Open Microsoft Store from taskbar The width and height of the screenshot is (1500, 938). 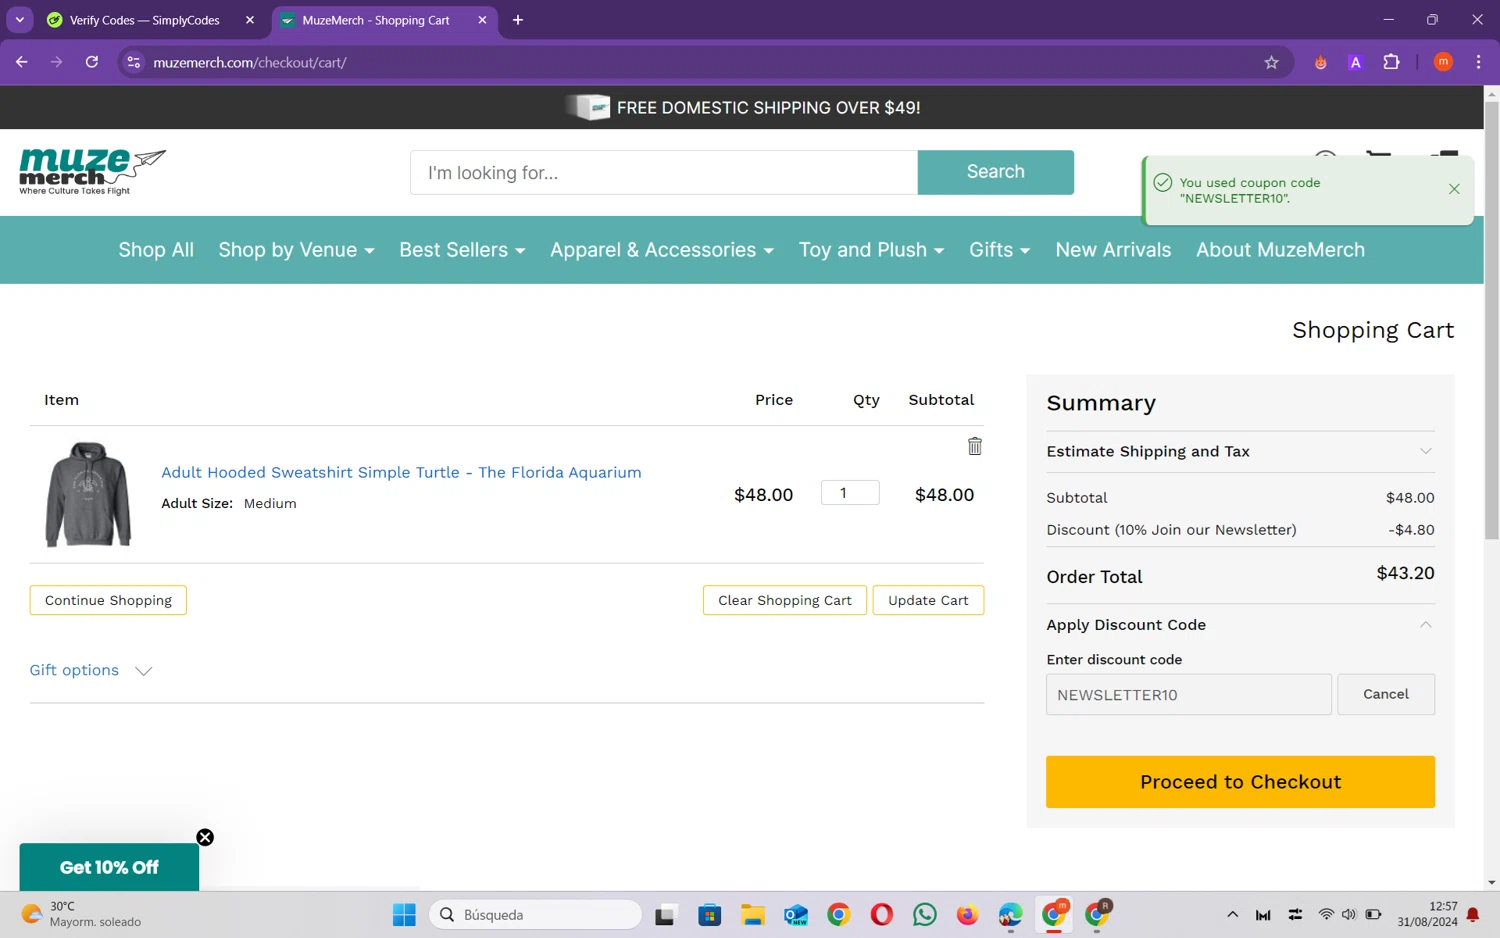(709, 914)
